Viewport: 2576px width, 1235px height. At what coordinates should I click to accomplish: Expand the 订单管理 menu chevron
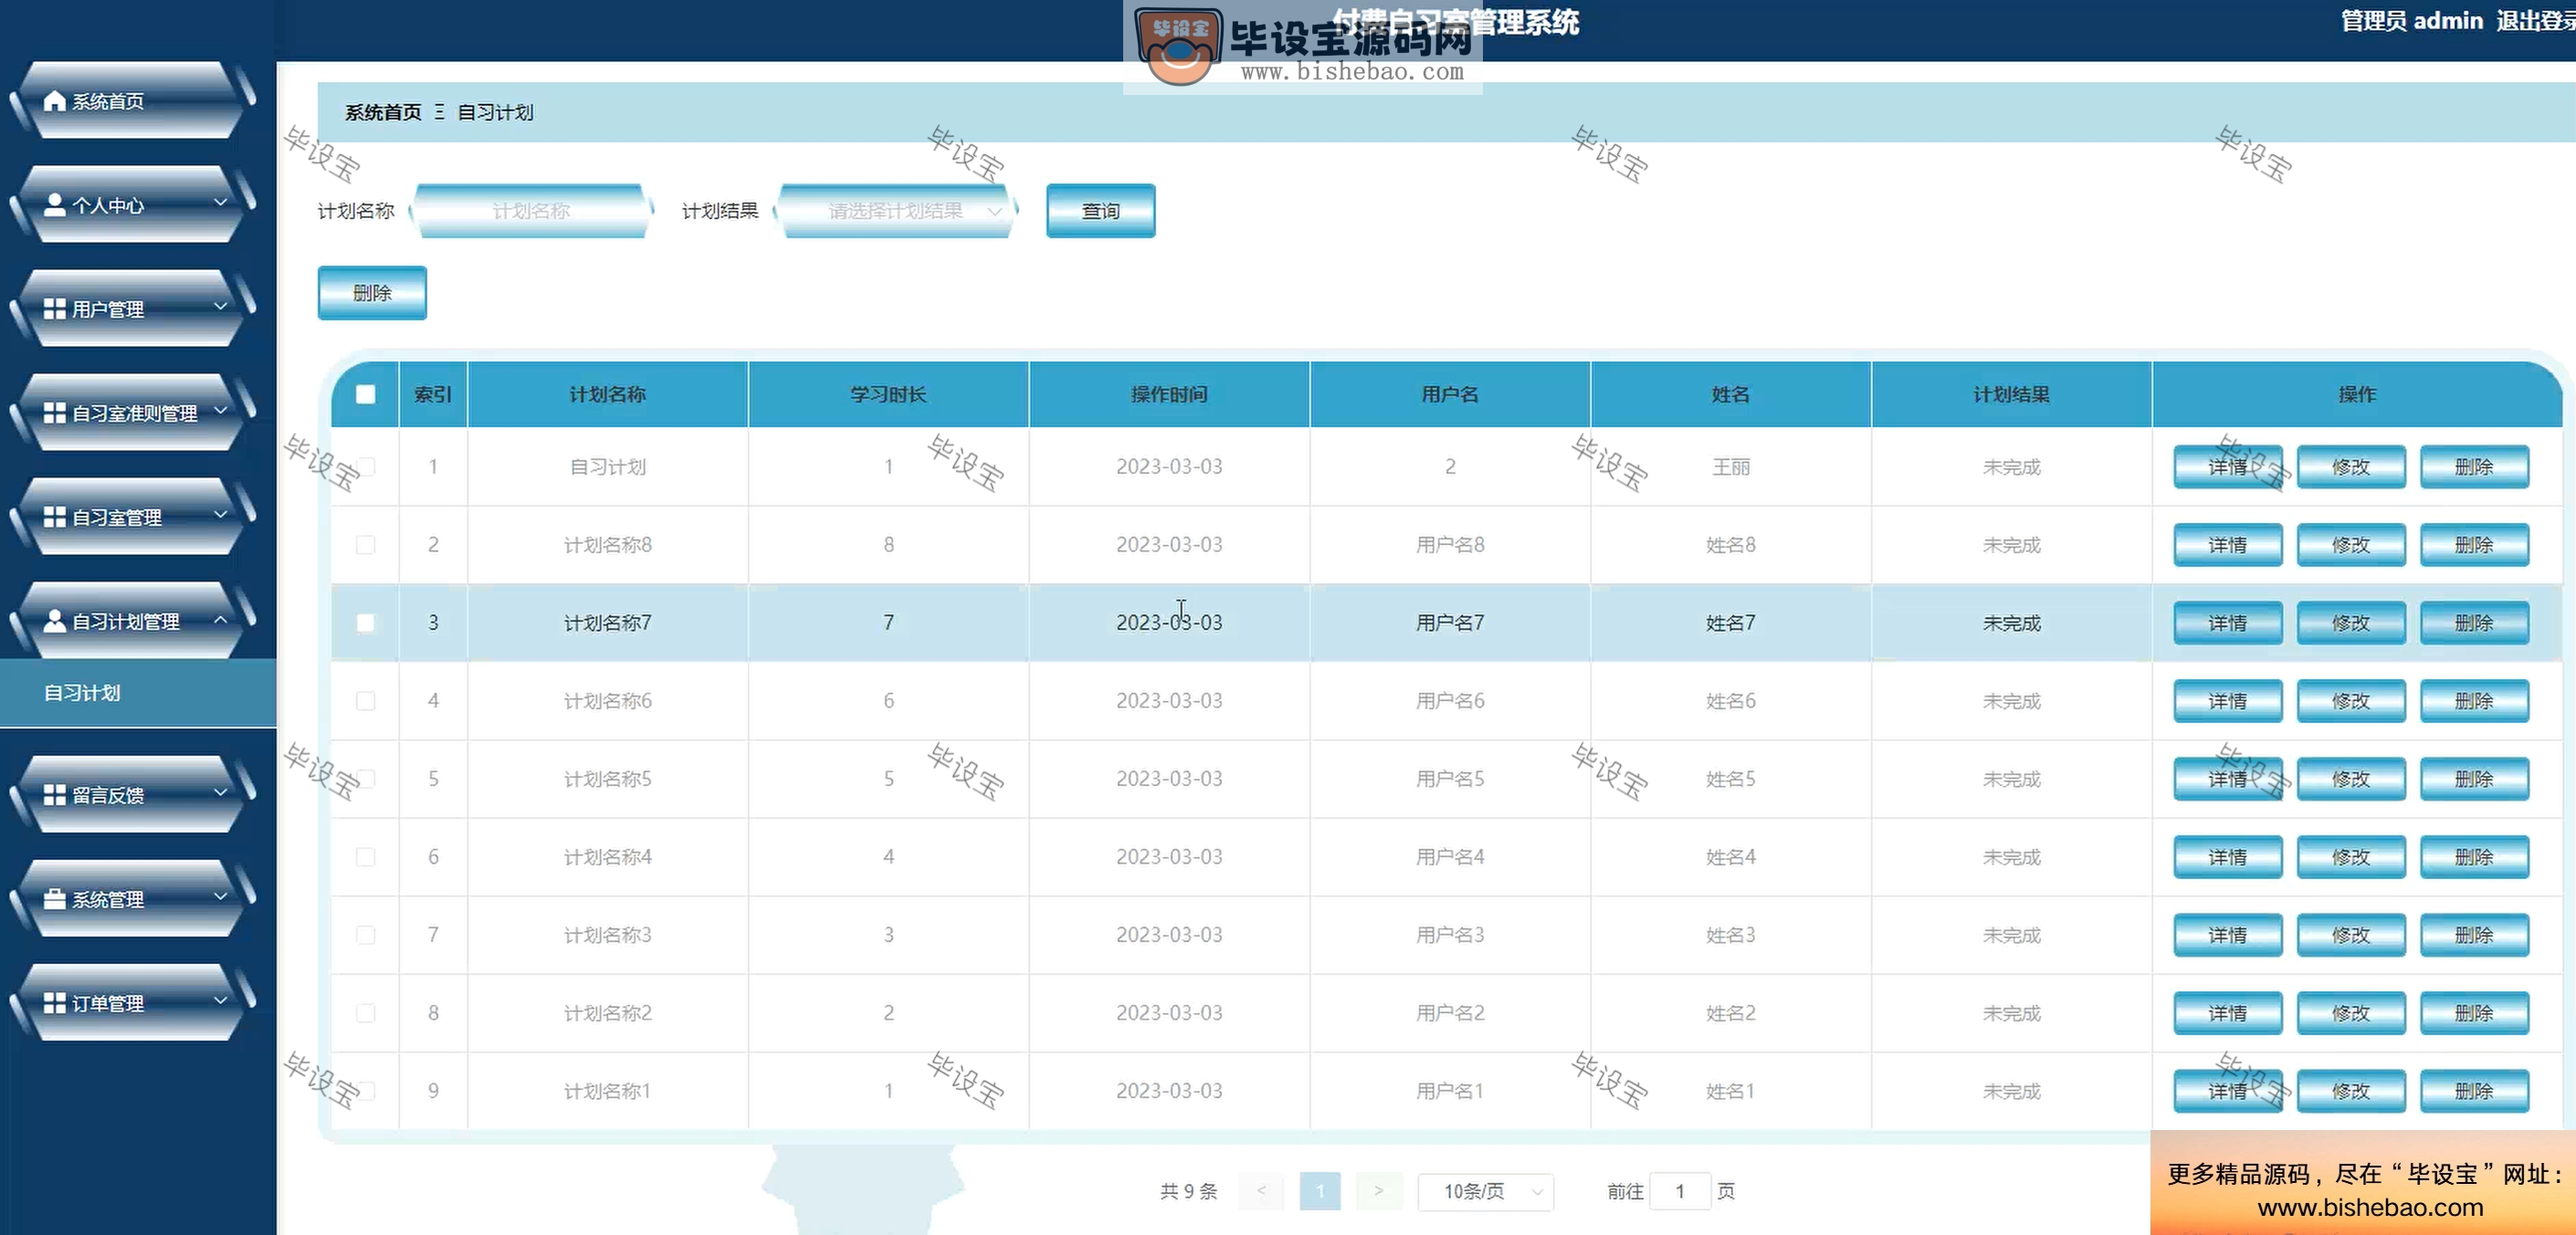pos(221,1000)
